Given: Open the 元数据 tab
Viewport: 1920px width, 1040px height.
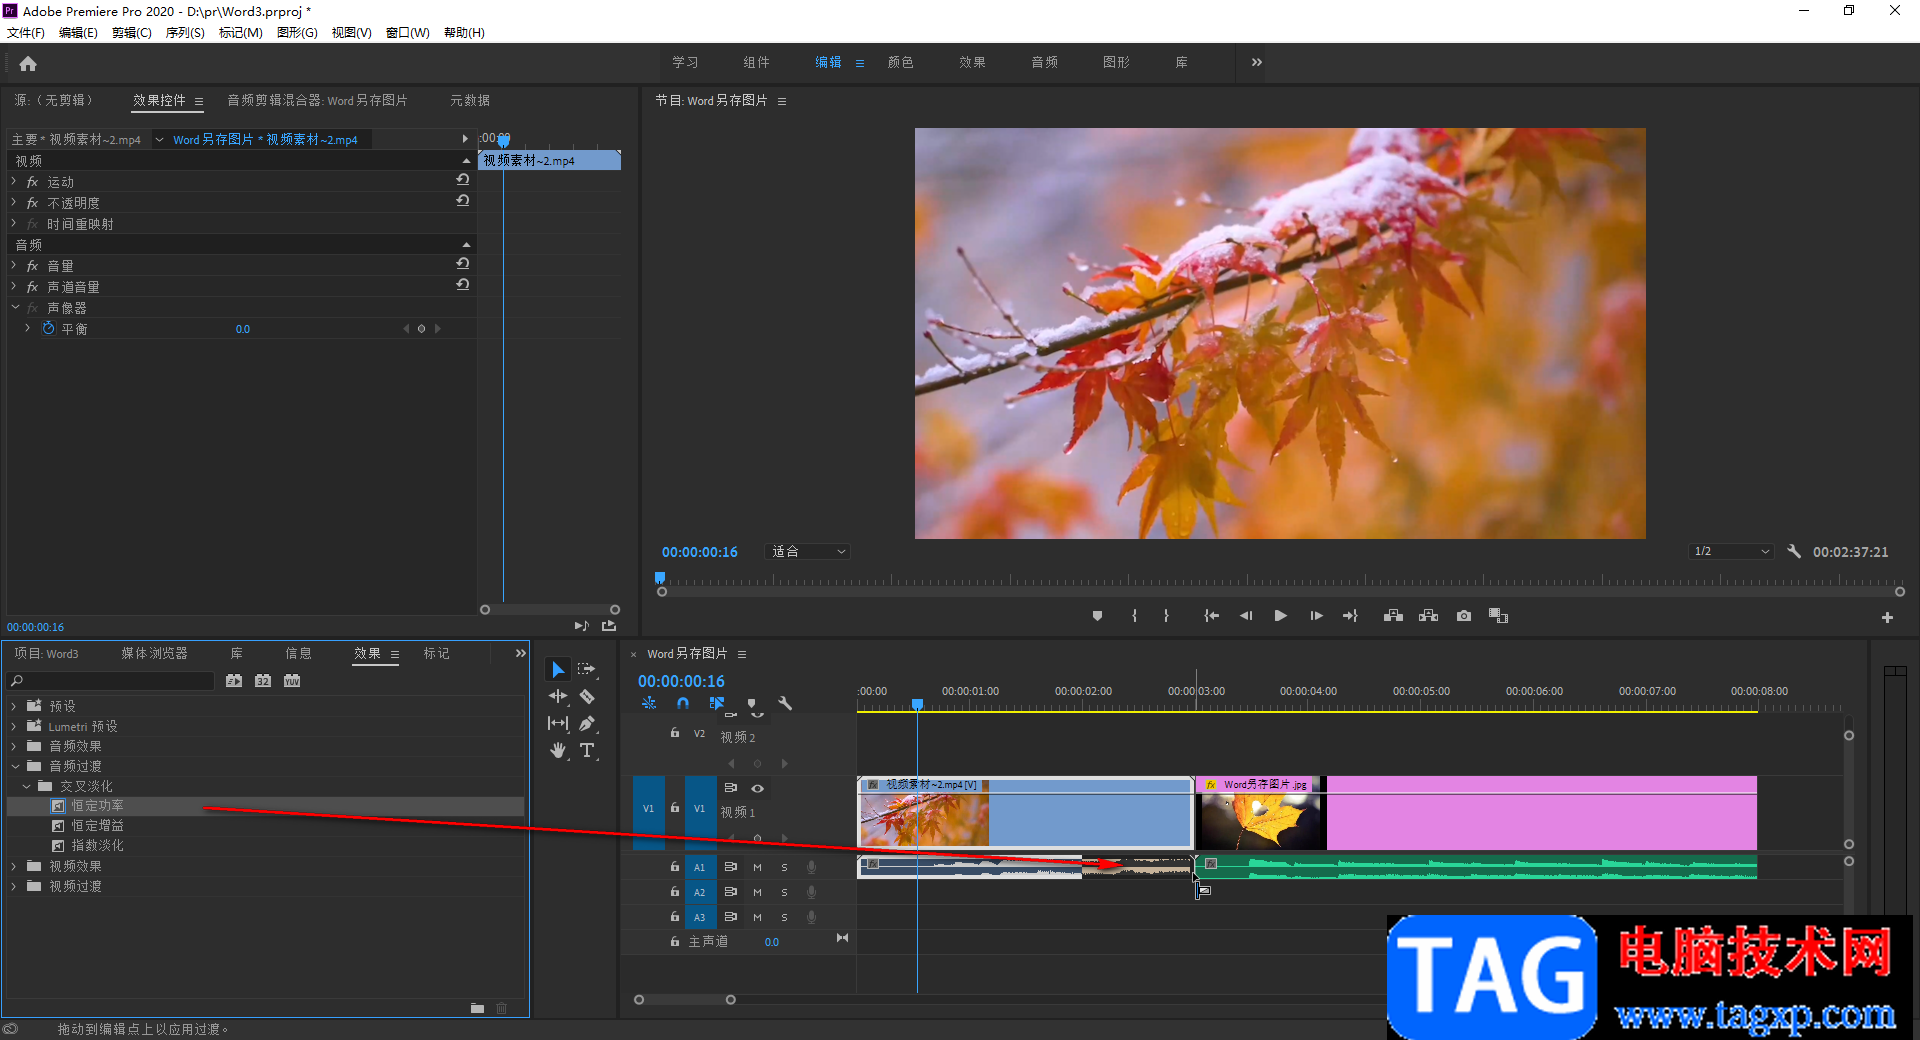Looking at the screenshot, I should click(x=469, y=100).
